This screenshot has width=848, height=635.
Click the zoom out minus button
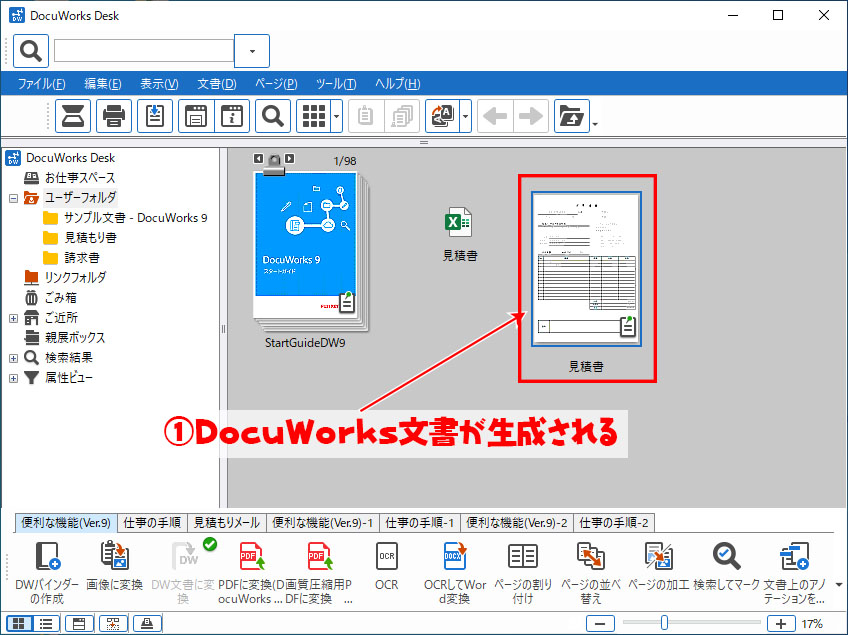click(600, 624)
